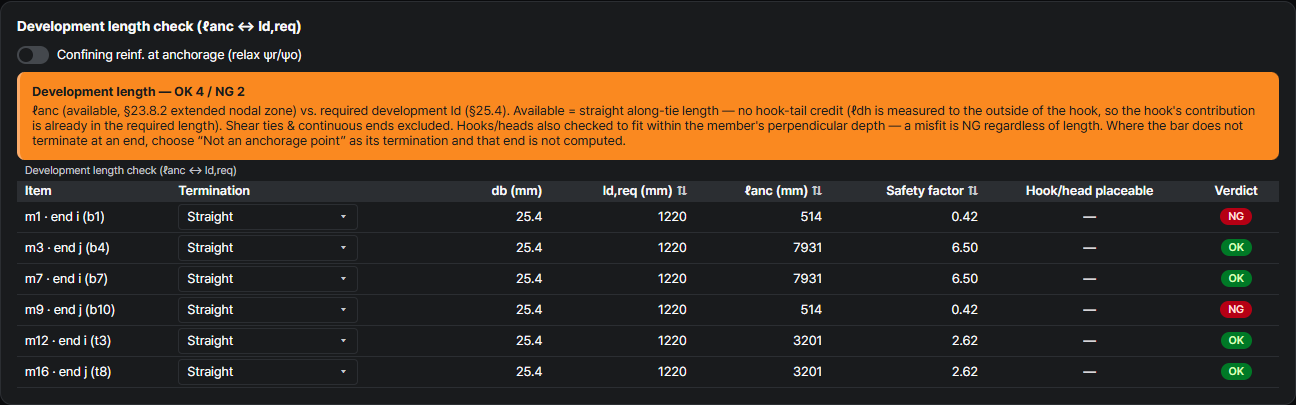Open termination dropdown for m7 end i
Viewport: 1296px width, 405px height.
point(268,279)
